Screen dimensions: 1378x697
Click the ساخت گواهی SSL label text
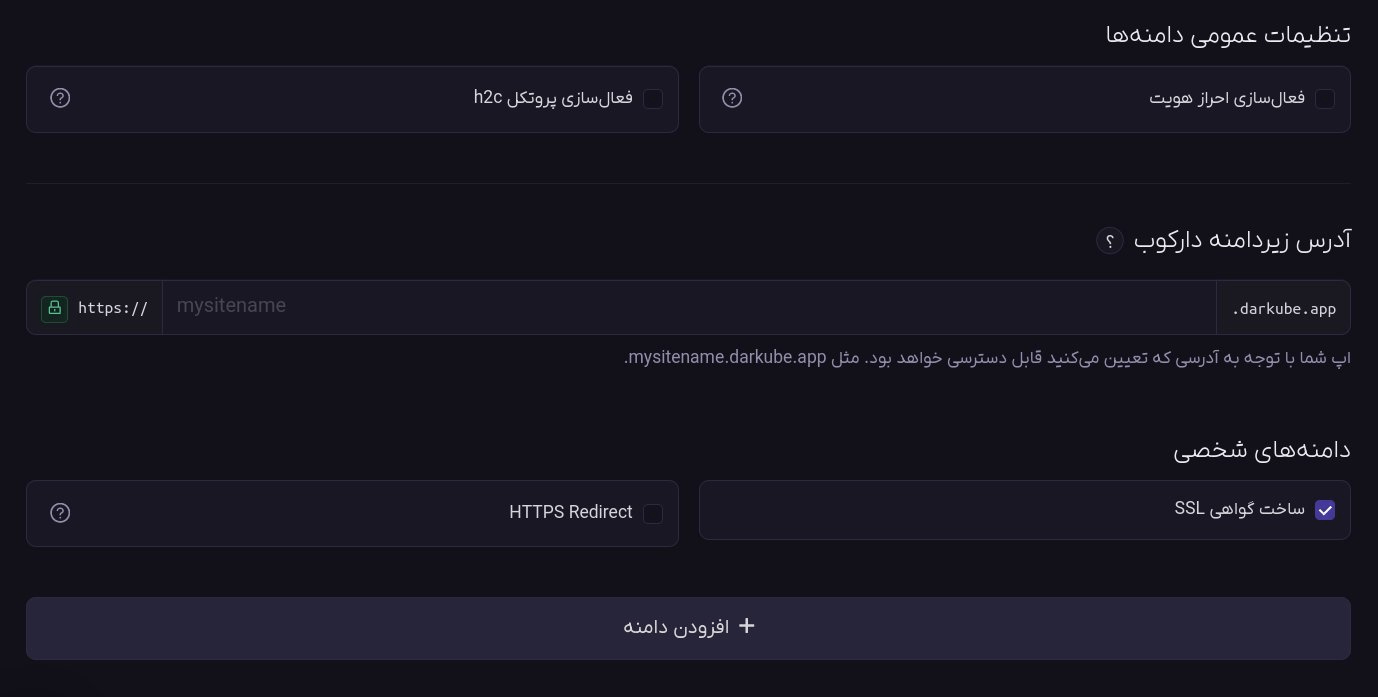[x=1240, y=509]
